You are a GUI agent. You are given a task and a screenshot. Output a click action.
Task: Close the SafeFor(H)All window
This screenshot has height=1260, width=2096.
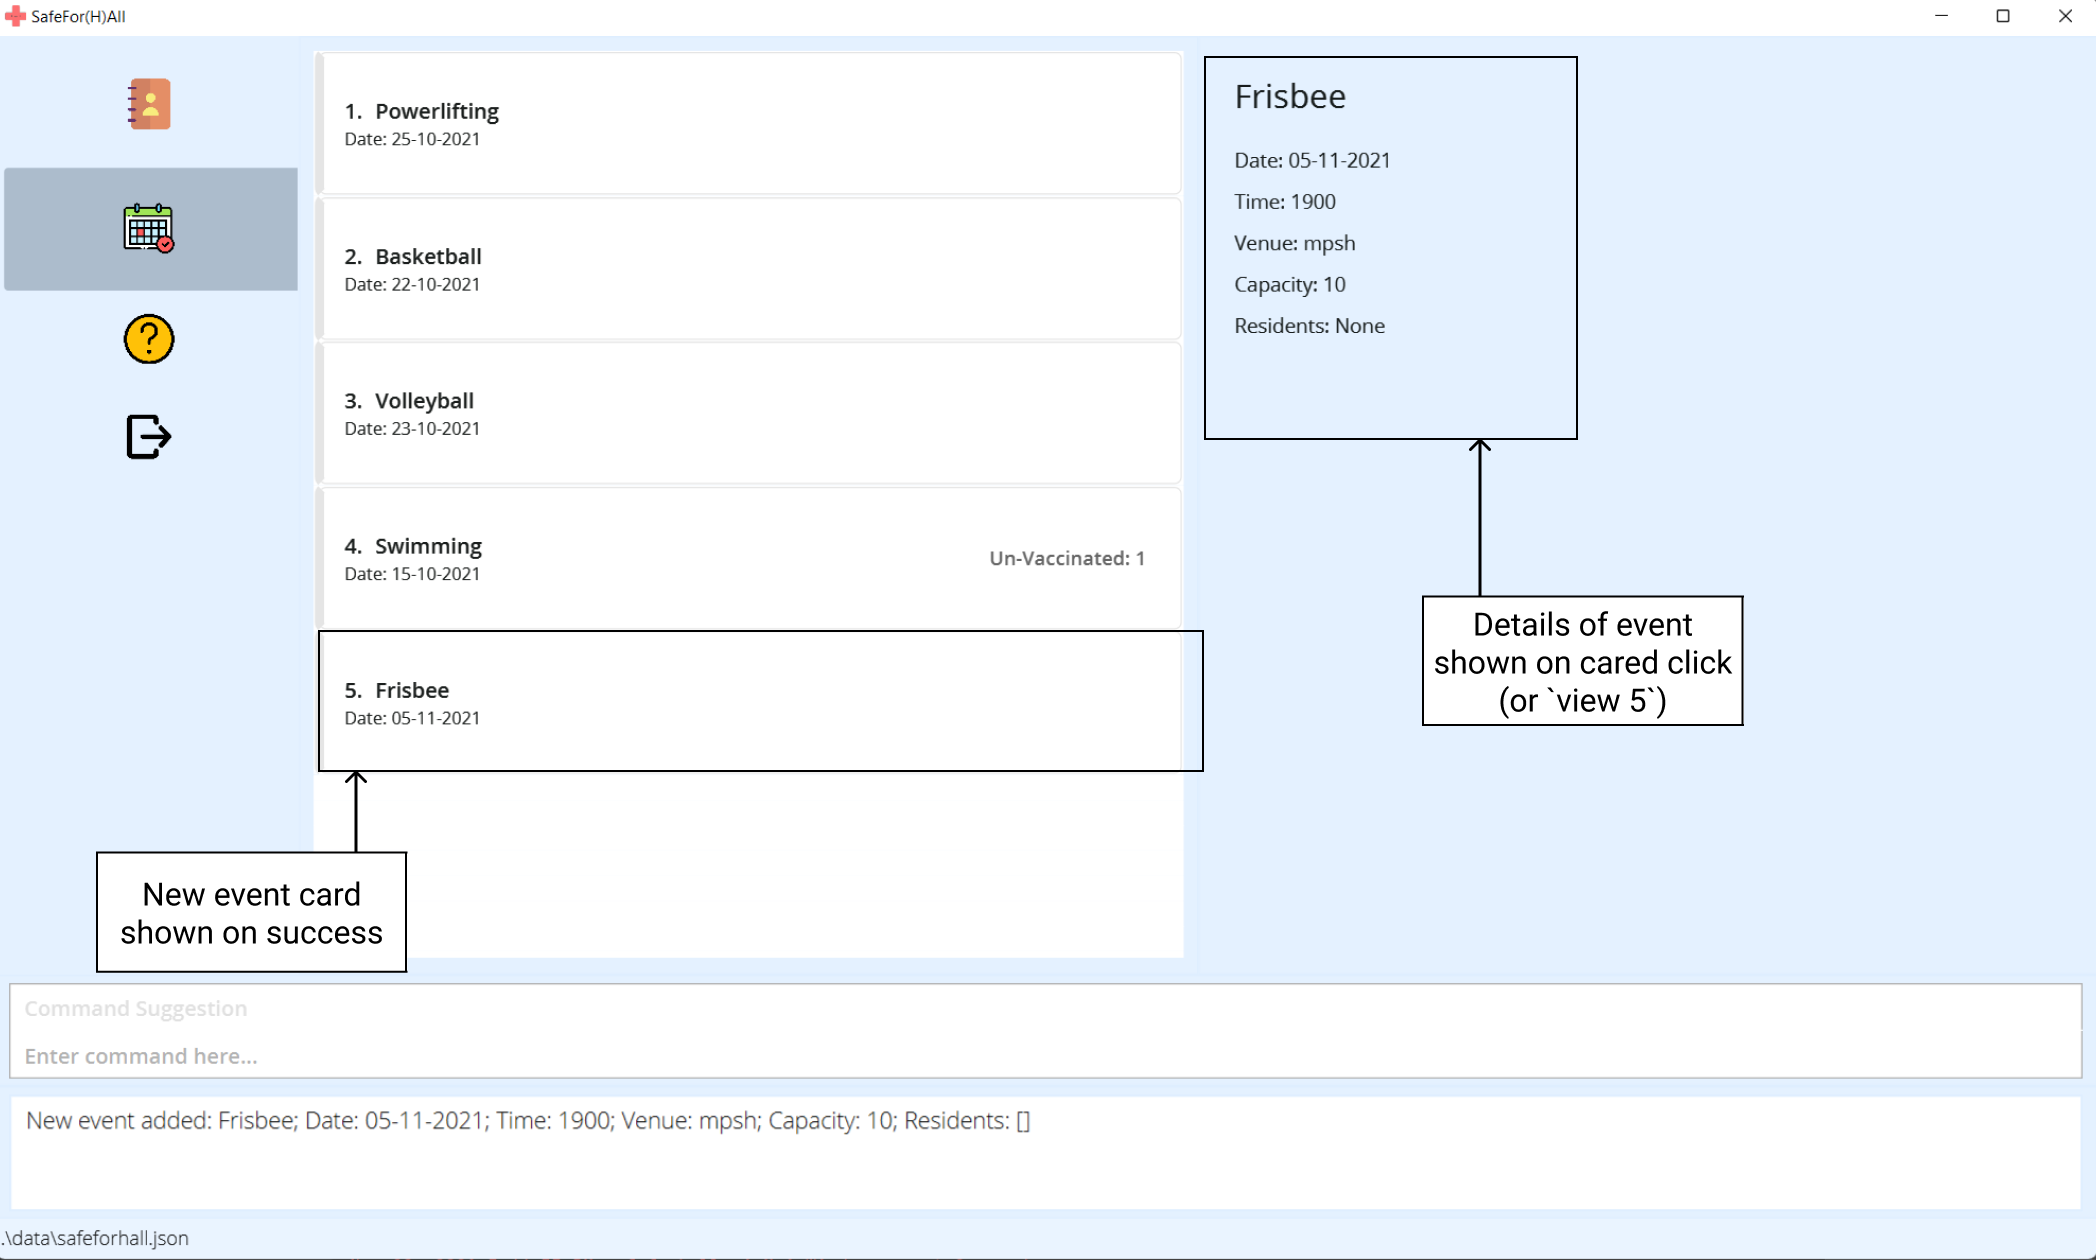[x=2065, y=16]
